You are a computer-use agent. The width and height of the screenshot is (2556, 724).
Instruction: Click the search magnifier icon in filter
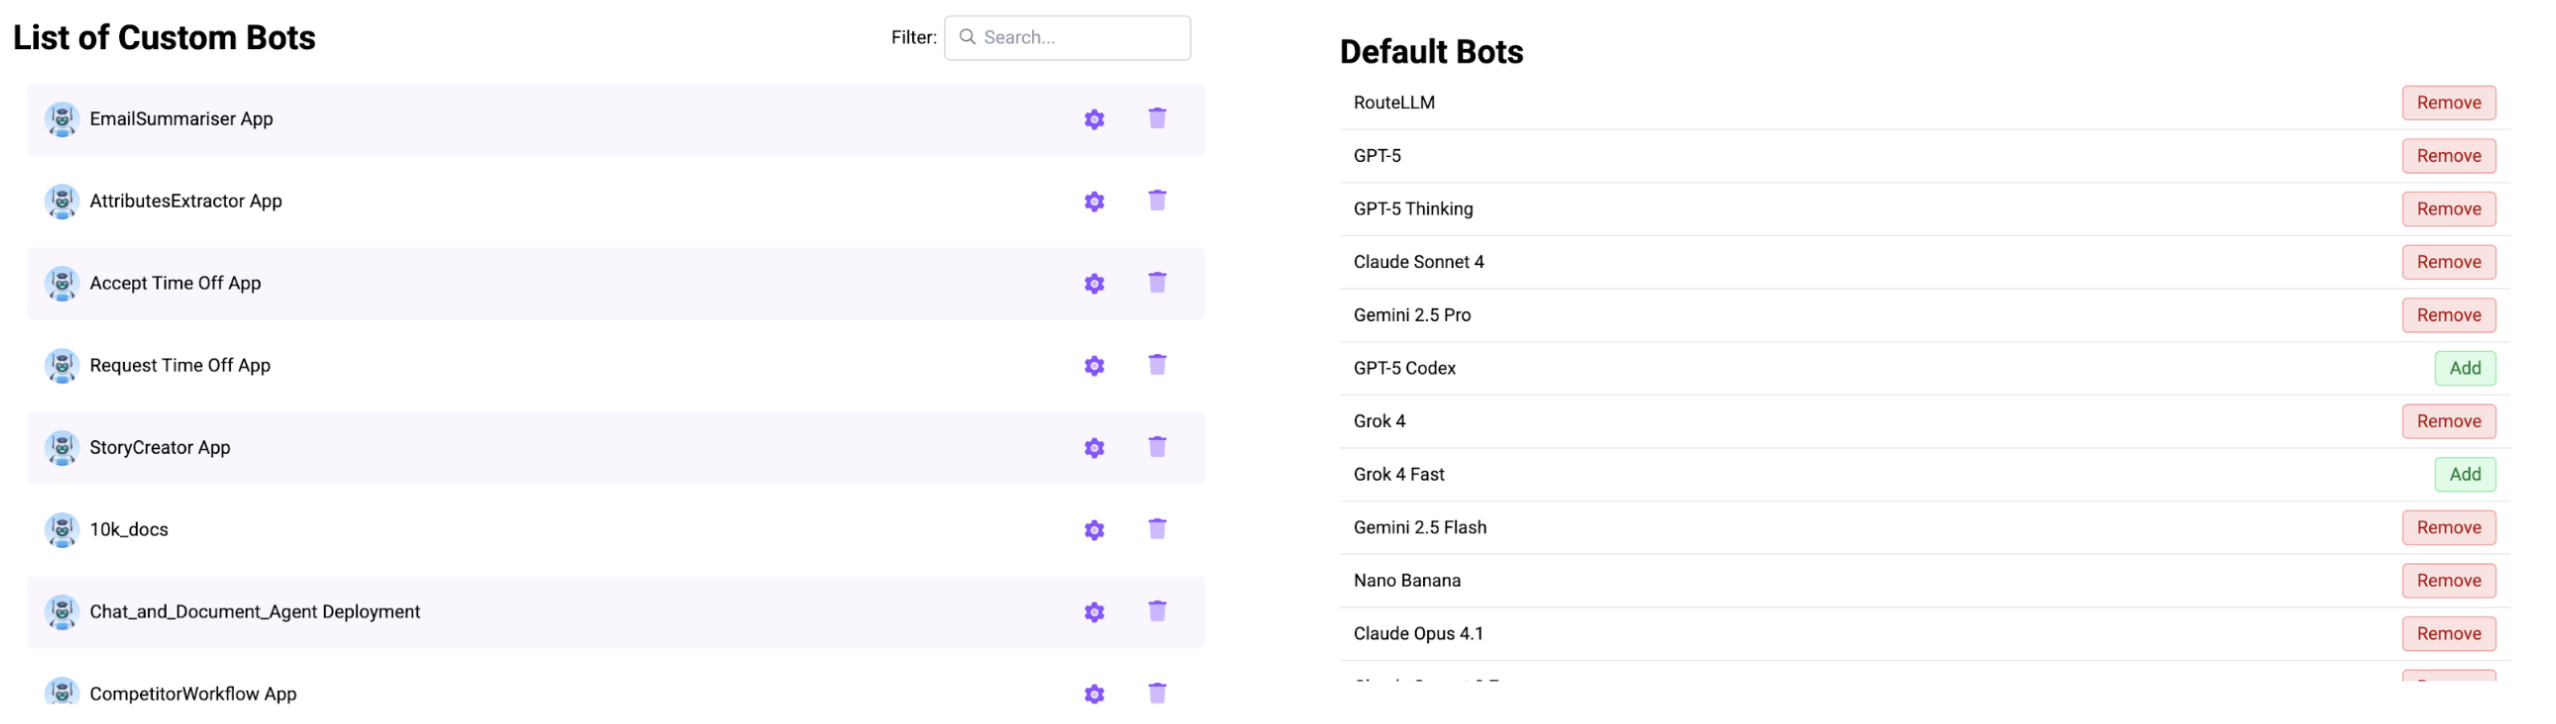pyautogui.click(x=967, y=37)
